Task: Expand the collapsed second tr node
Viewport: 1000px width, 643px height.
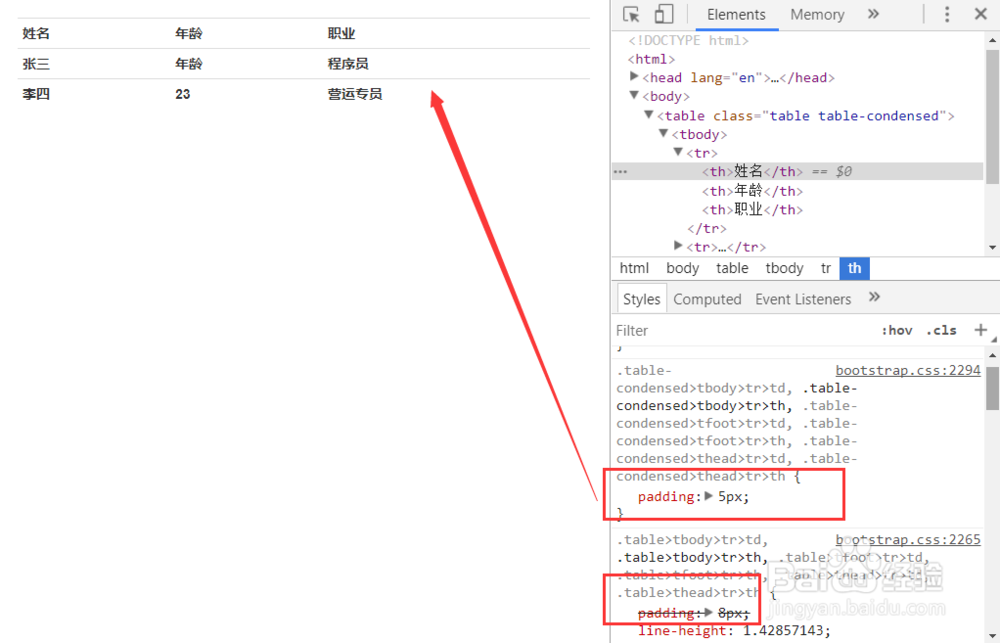Action: tap(679, 246)
